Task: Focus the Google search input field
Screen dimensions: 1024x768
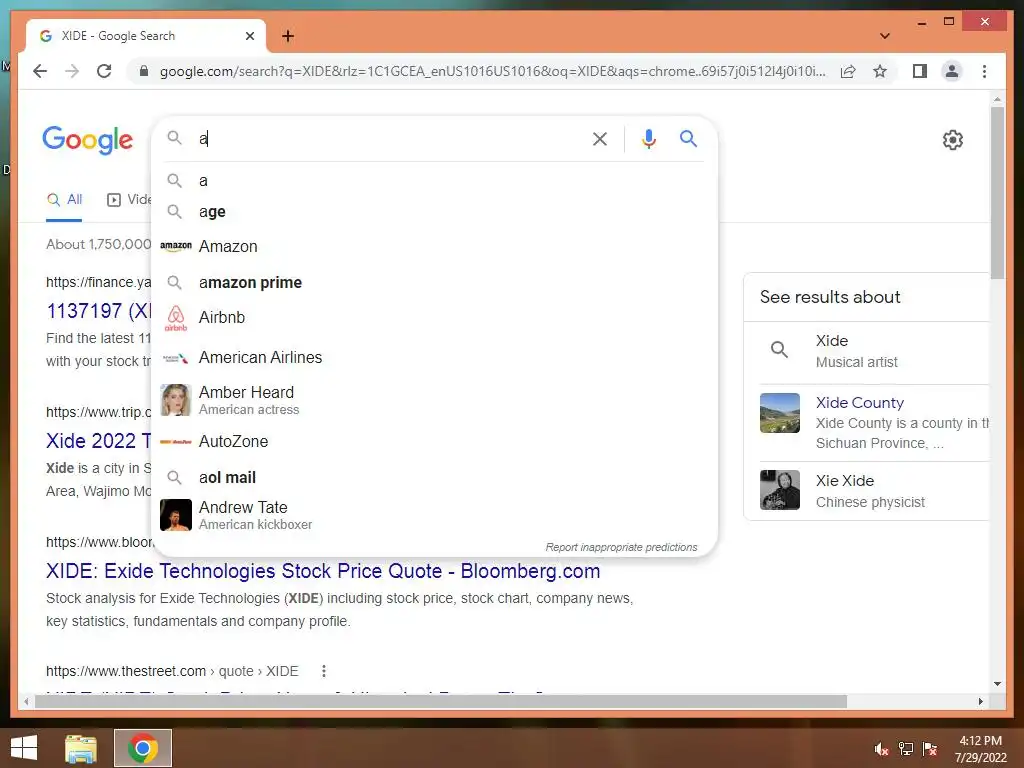Action: point(391,138)
